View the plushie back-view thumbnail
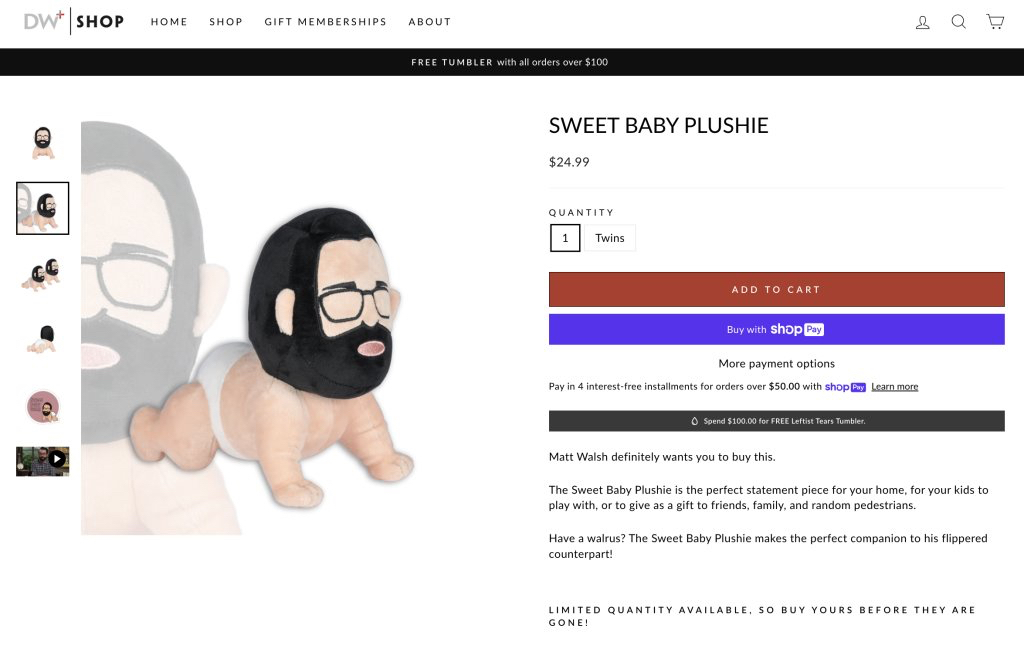The width and height of the screenshot is (1024, 652). (x=43, y=339)
